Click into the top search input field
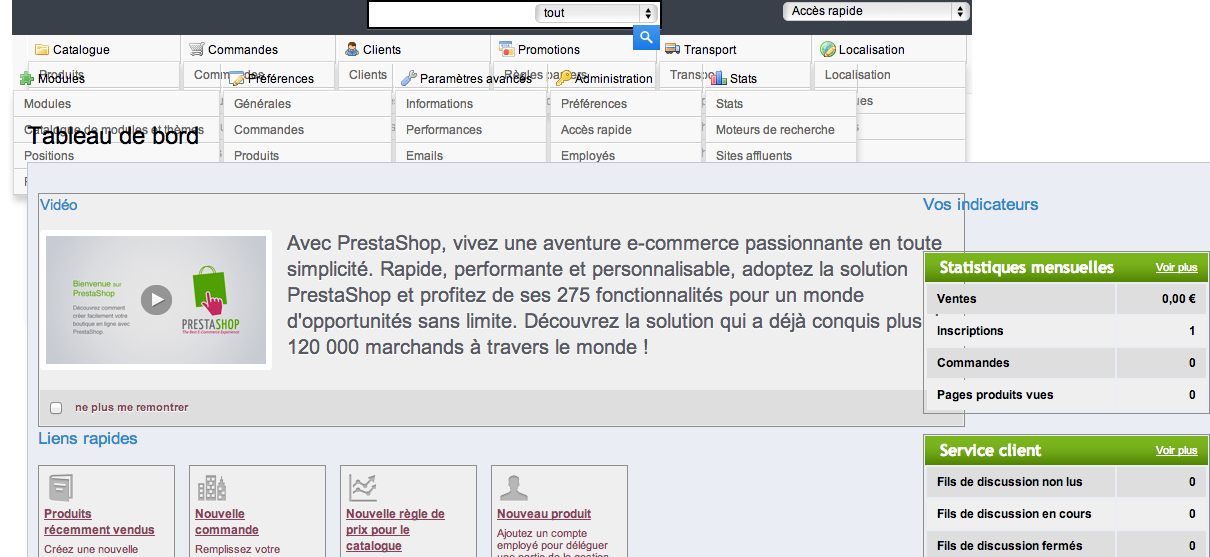This screenshot has height=557, width=1210. coord(451,13)
